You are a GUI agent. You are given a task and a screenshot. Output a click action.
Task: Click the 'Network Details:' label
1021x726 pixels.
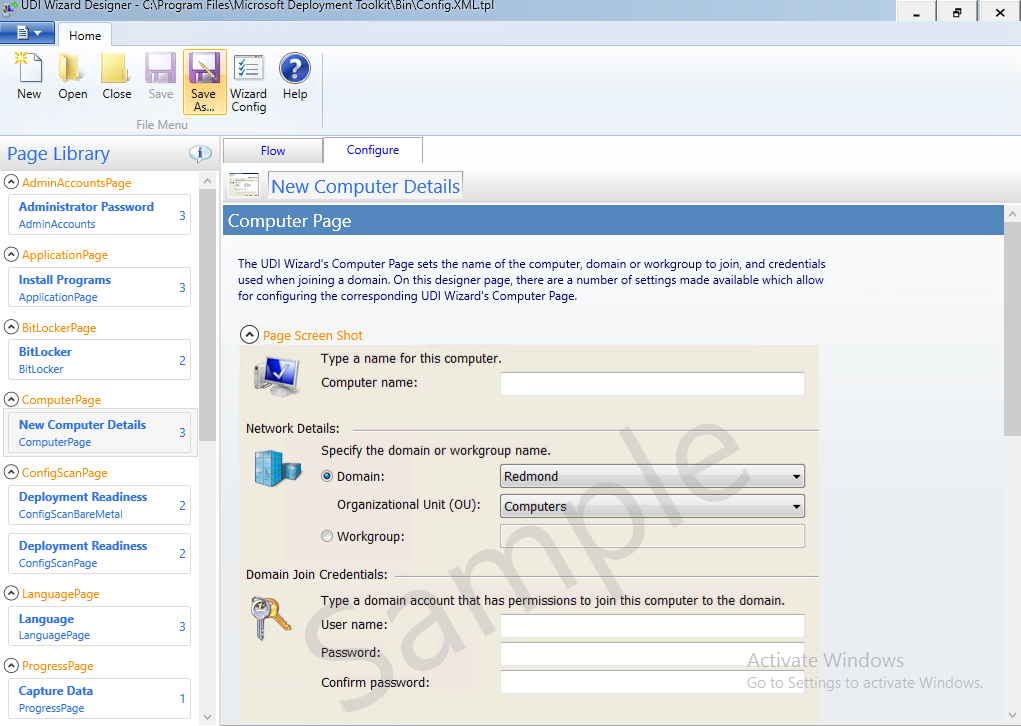[292, 428]
